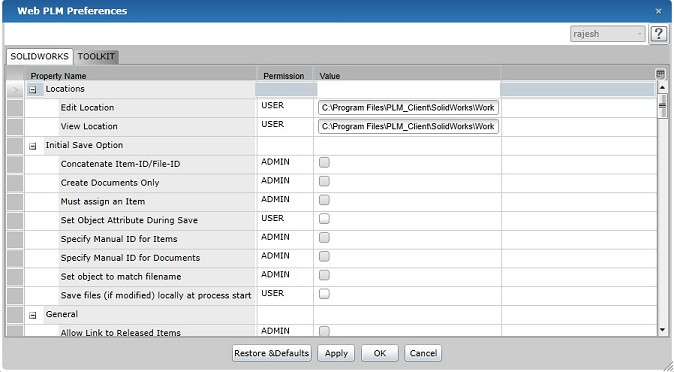The height and width of the screenshot is (372, 674).
Task: Collapse the Locations group
Action: pos(33,90)
